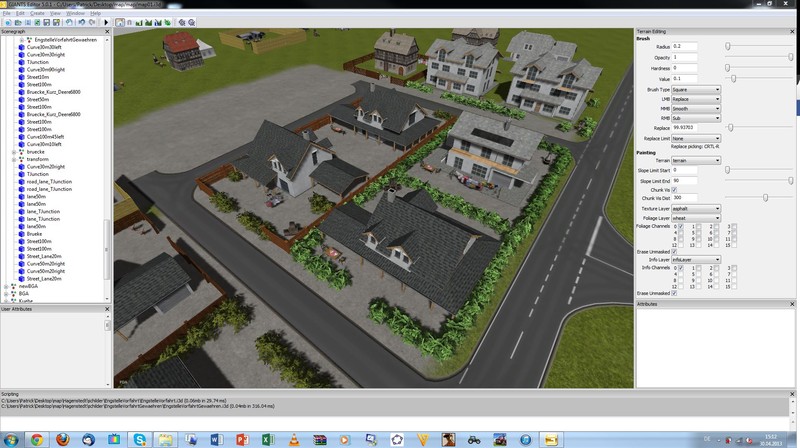
Task: Open VLC media player from taskbar
Action: pyautogui.click(x=294, y=439)
